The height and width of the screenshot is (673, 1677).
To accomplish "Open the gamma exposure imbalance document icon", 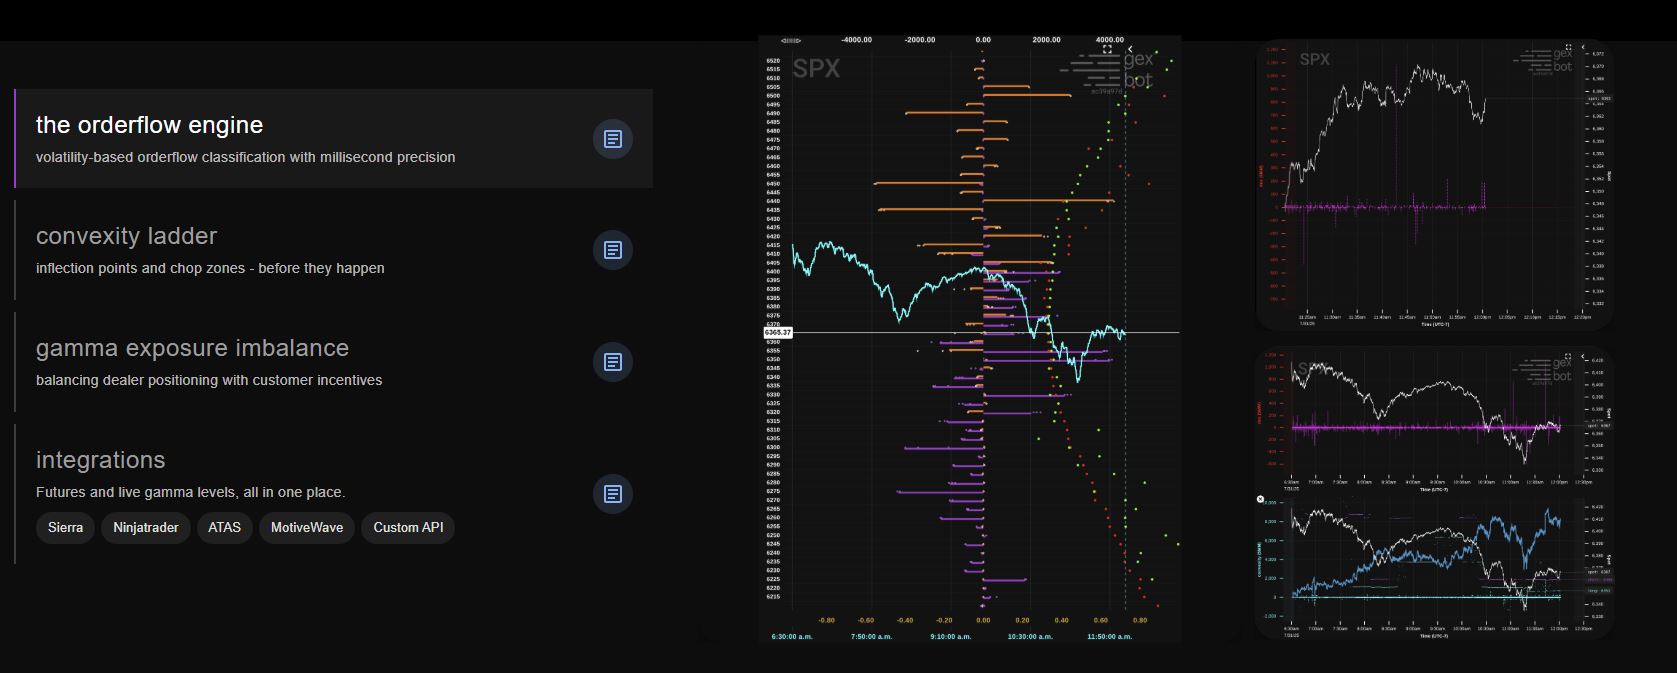I will click(613, 362).
